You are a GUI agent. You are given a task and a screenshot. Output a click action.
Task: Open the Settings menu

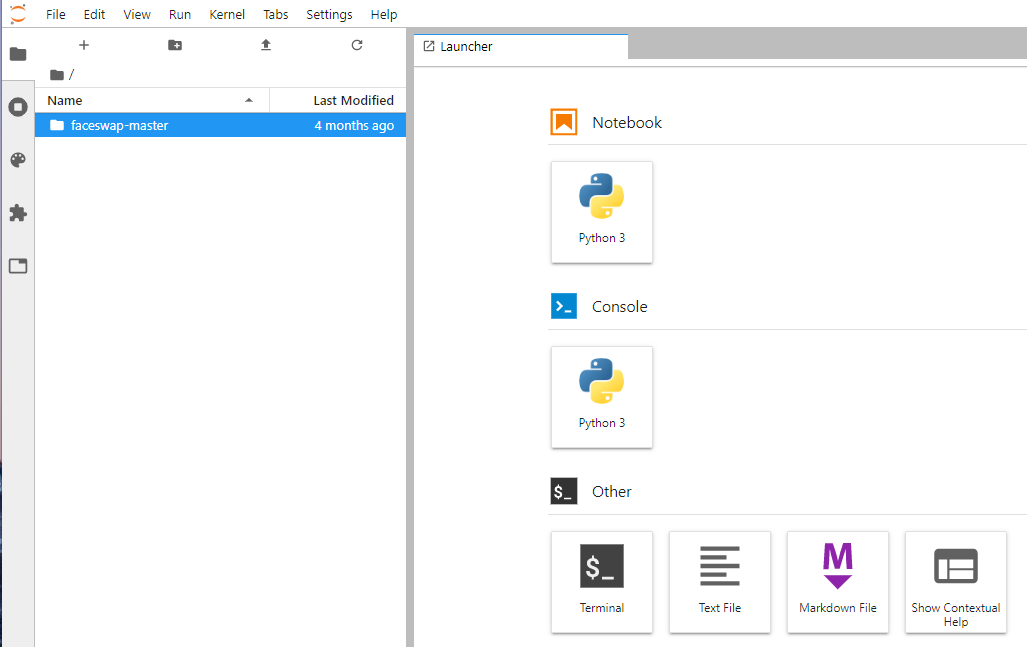tap(329, 14)
